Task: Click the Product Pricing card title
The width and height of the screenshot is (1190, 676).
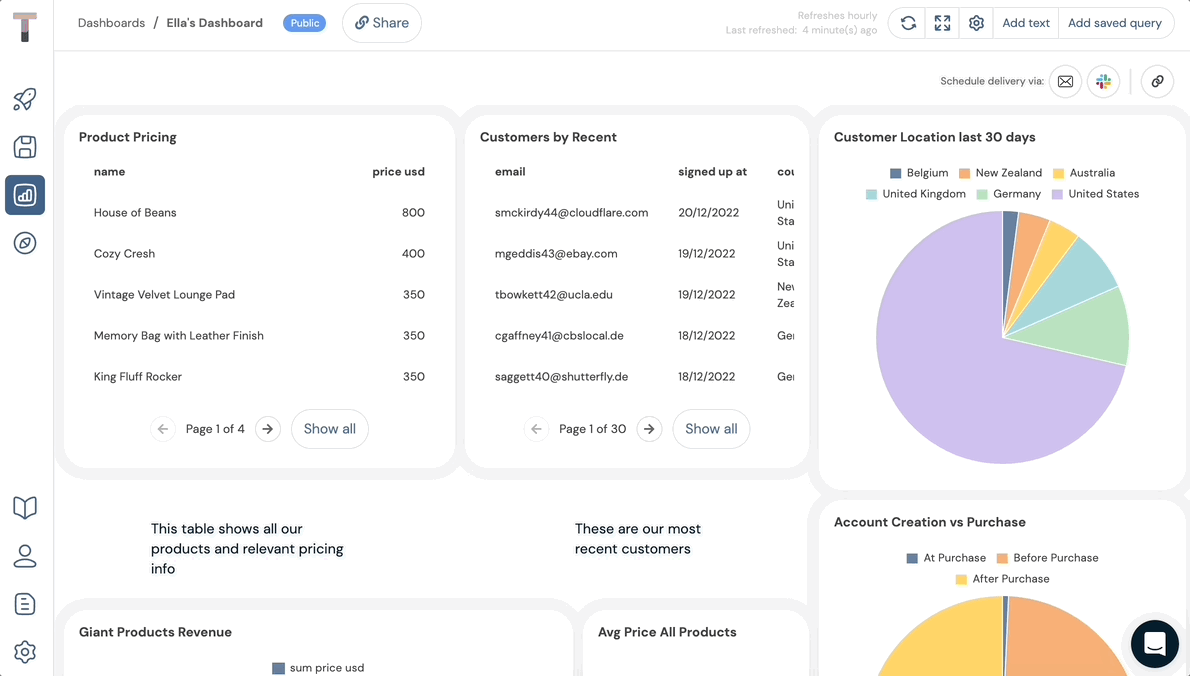Action: pyautogui.click(x=128, y=137)
